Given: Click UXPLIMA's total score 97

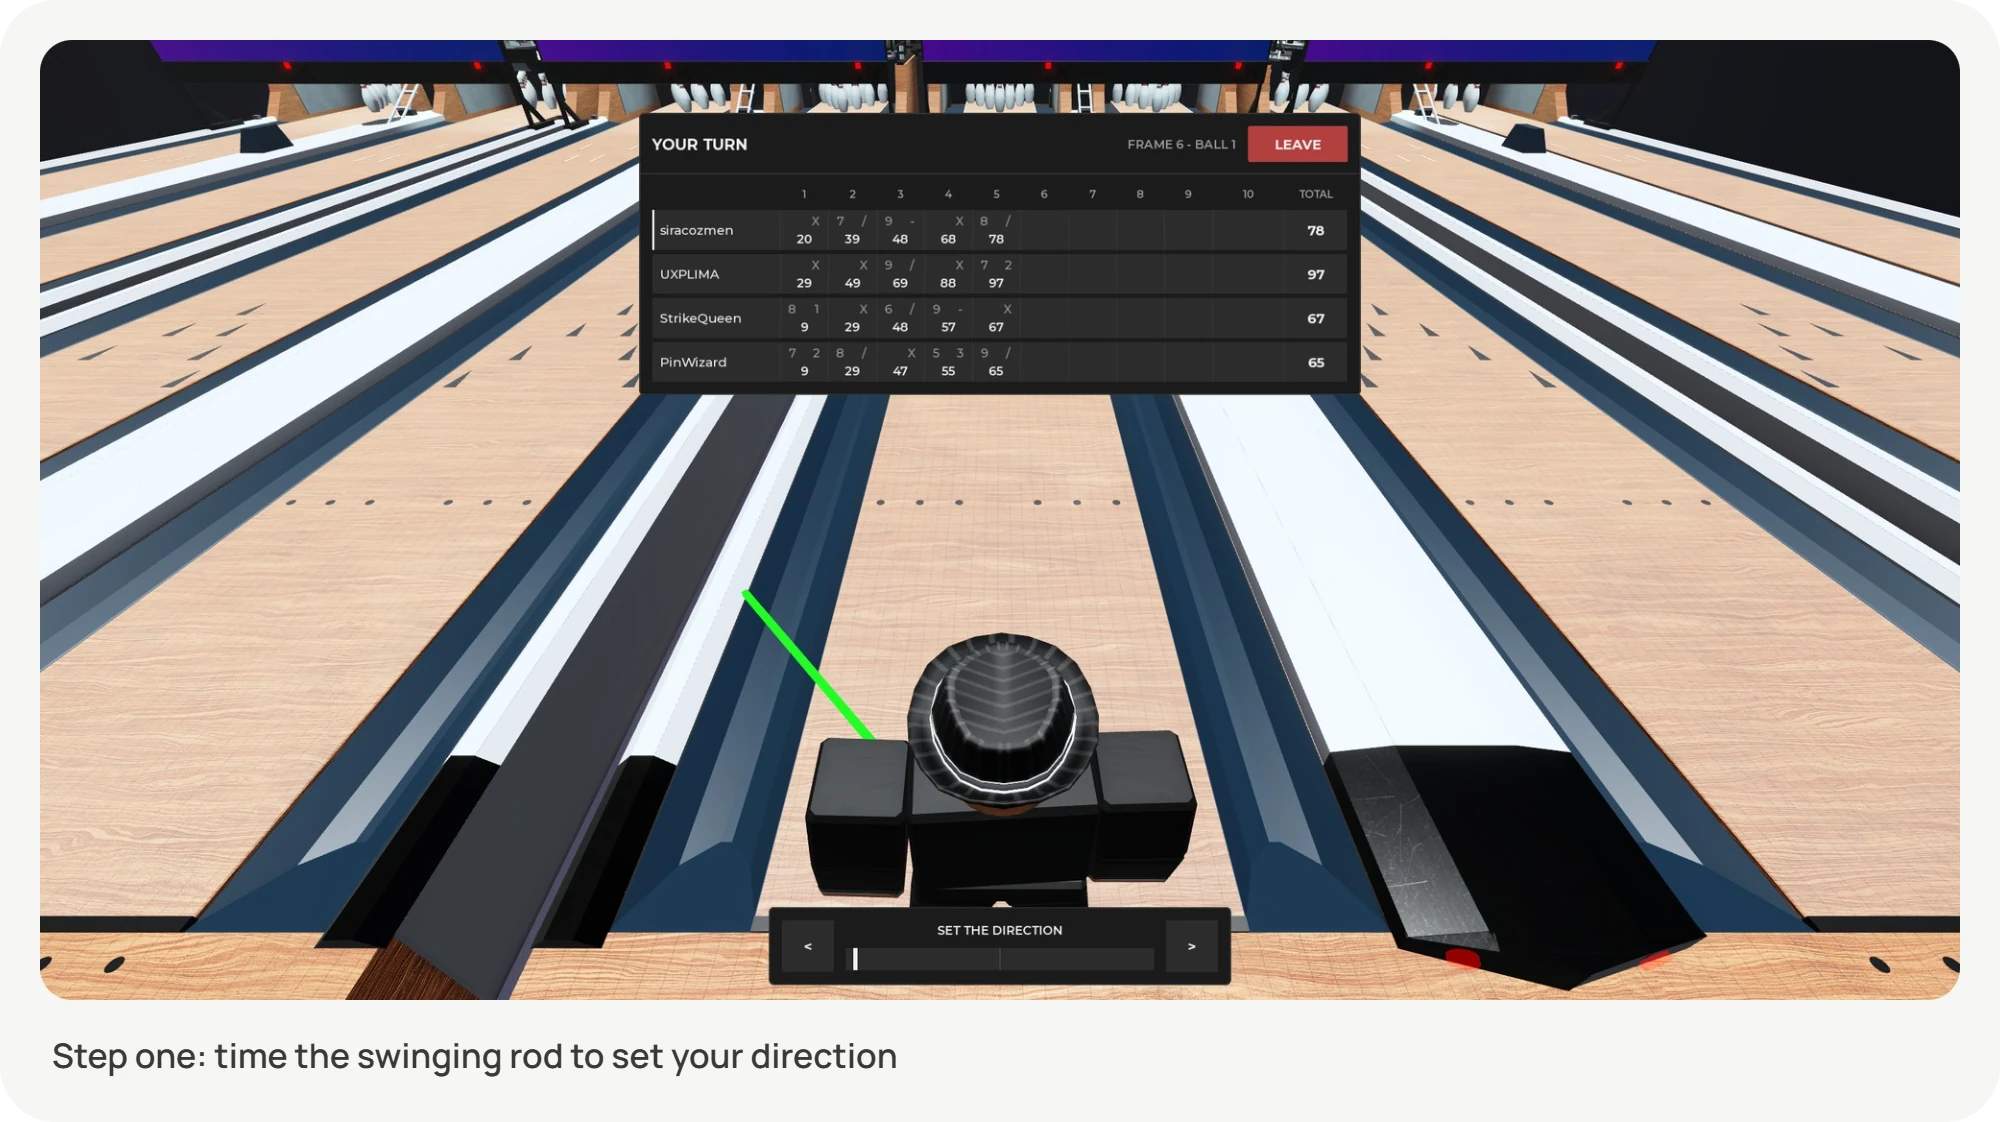Looking at the screenshot, I should point(1315,274).
